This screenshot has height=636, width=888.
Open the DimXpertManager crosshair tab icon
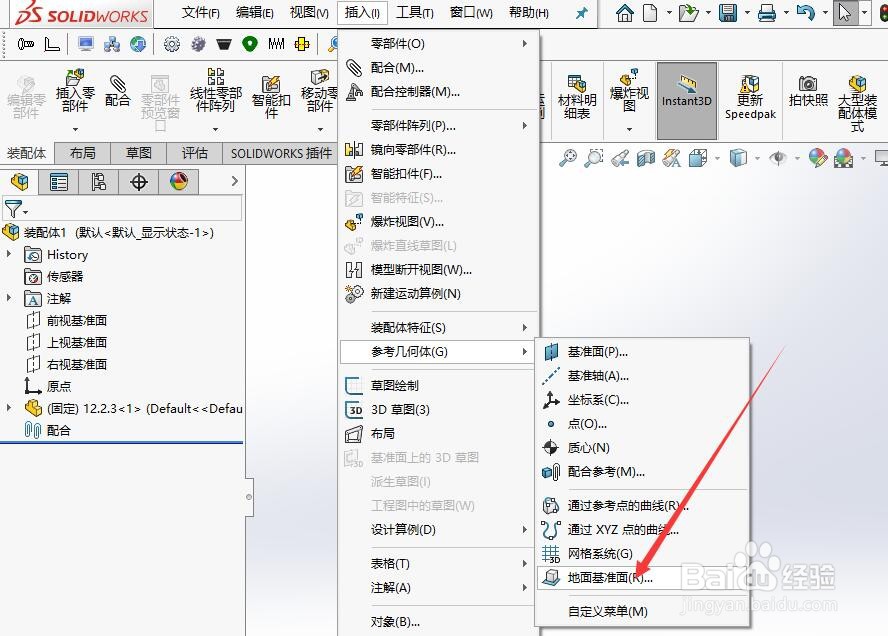(138, 182)
